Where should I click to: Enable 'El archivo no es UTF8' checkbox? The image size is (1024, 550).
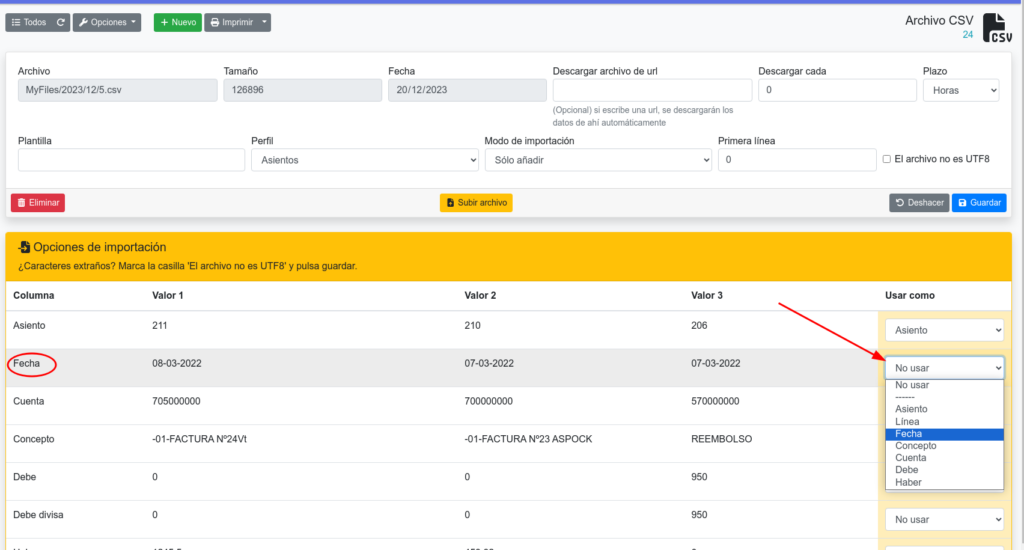point(887,159)
